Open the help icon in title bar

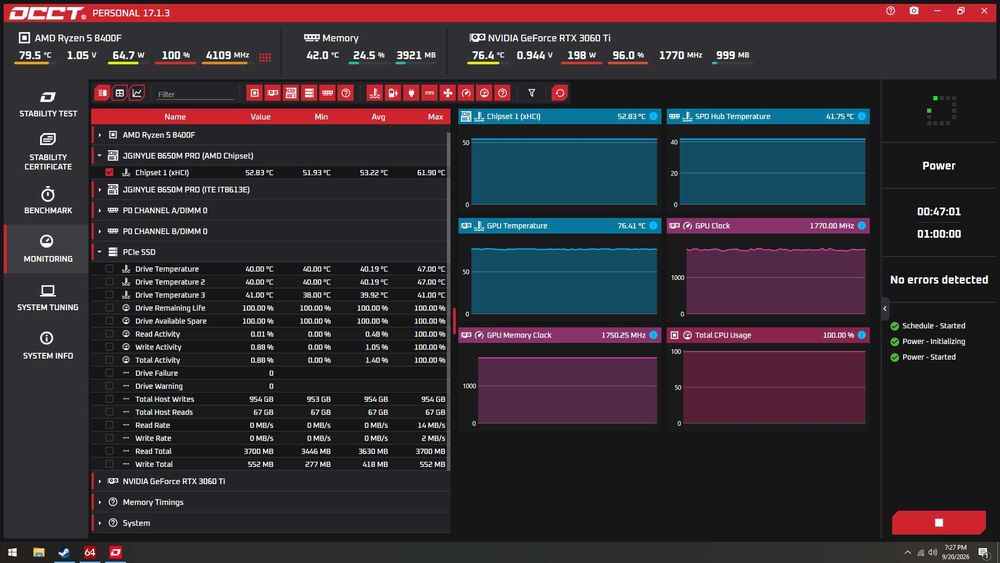coord(890,11)
